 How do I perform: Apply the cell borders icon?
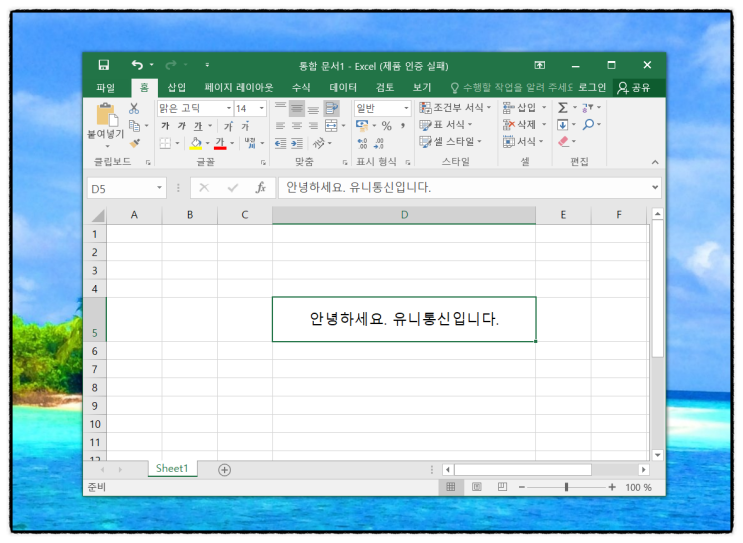pyautogui.click(x=165, y=143)
